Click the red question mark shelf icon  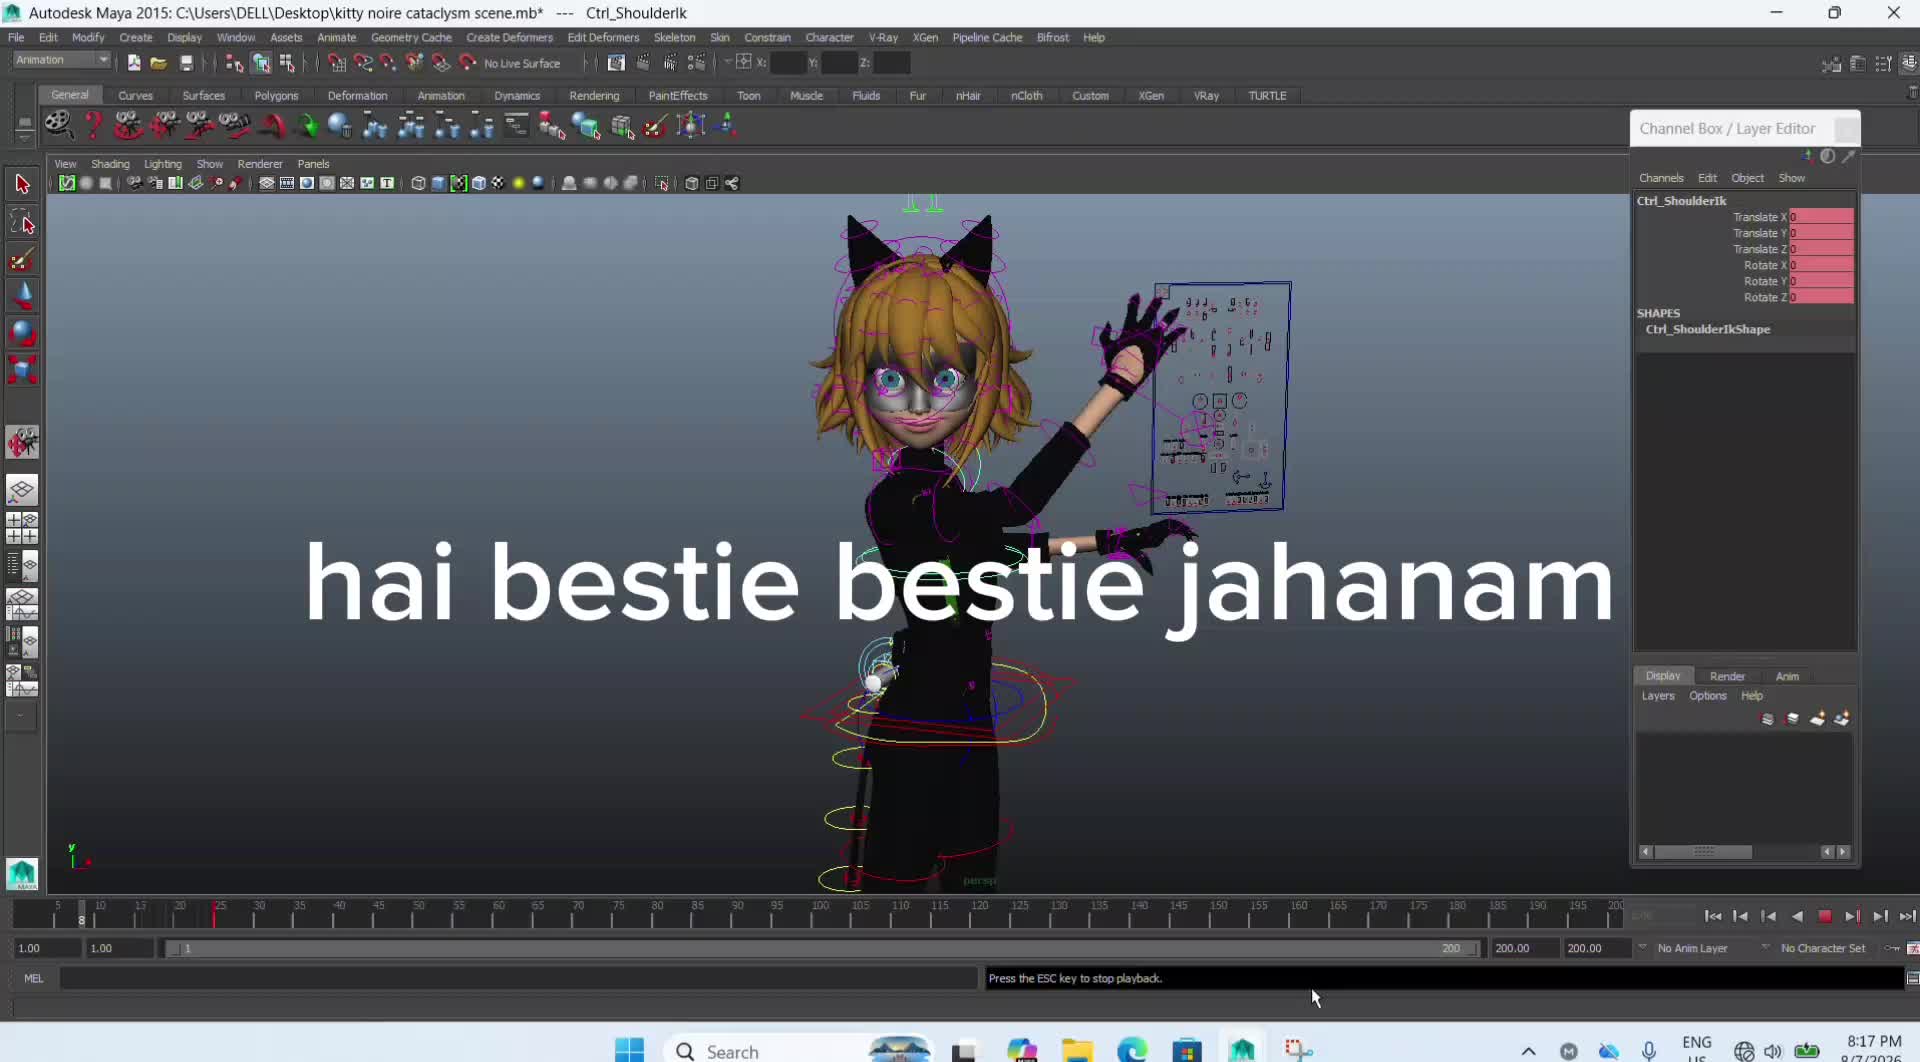coord(93,125)
